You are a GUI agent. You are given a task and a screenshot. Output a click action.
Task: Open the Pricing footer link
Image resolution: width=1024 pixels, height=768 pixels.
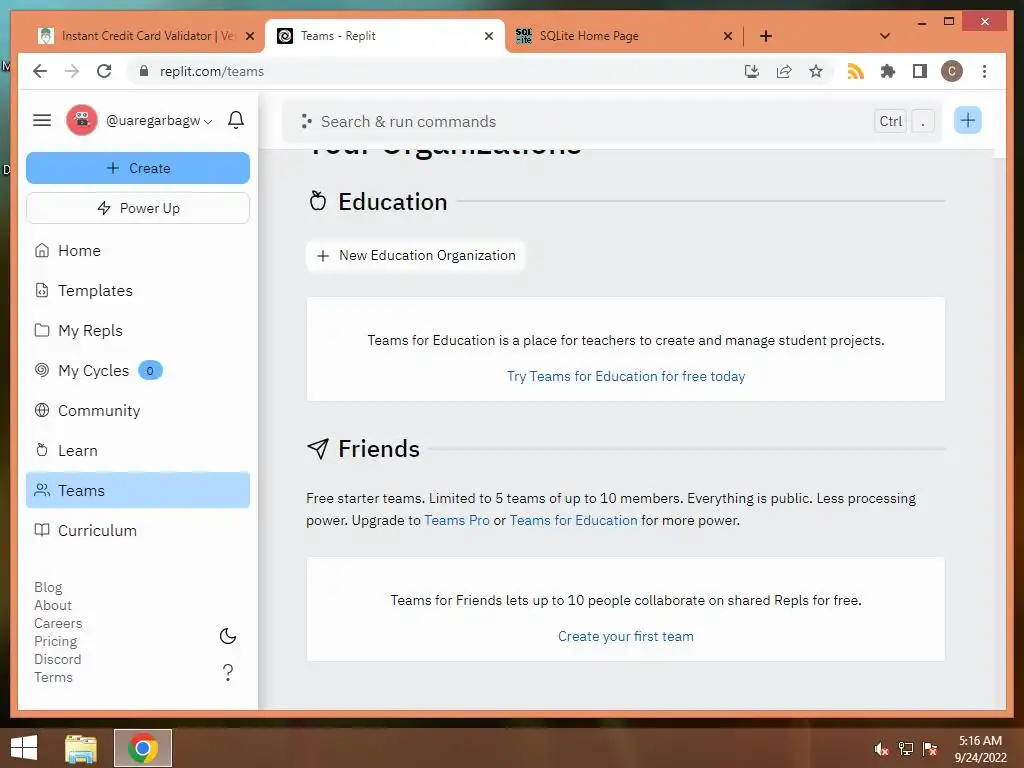coord(56,641)
